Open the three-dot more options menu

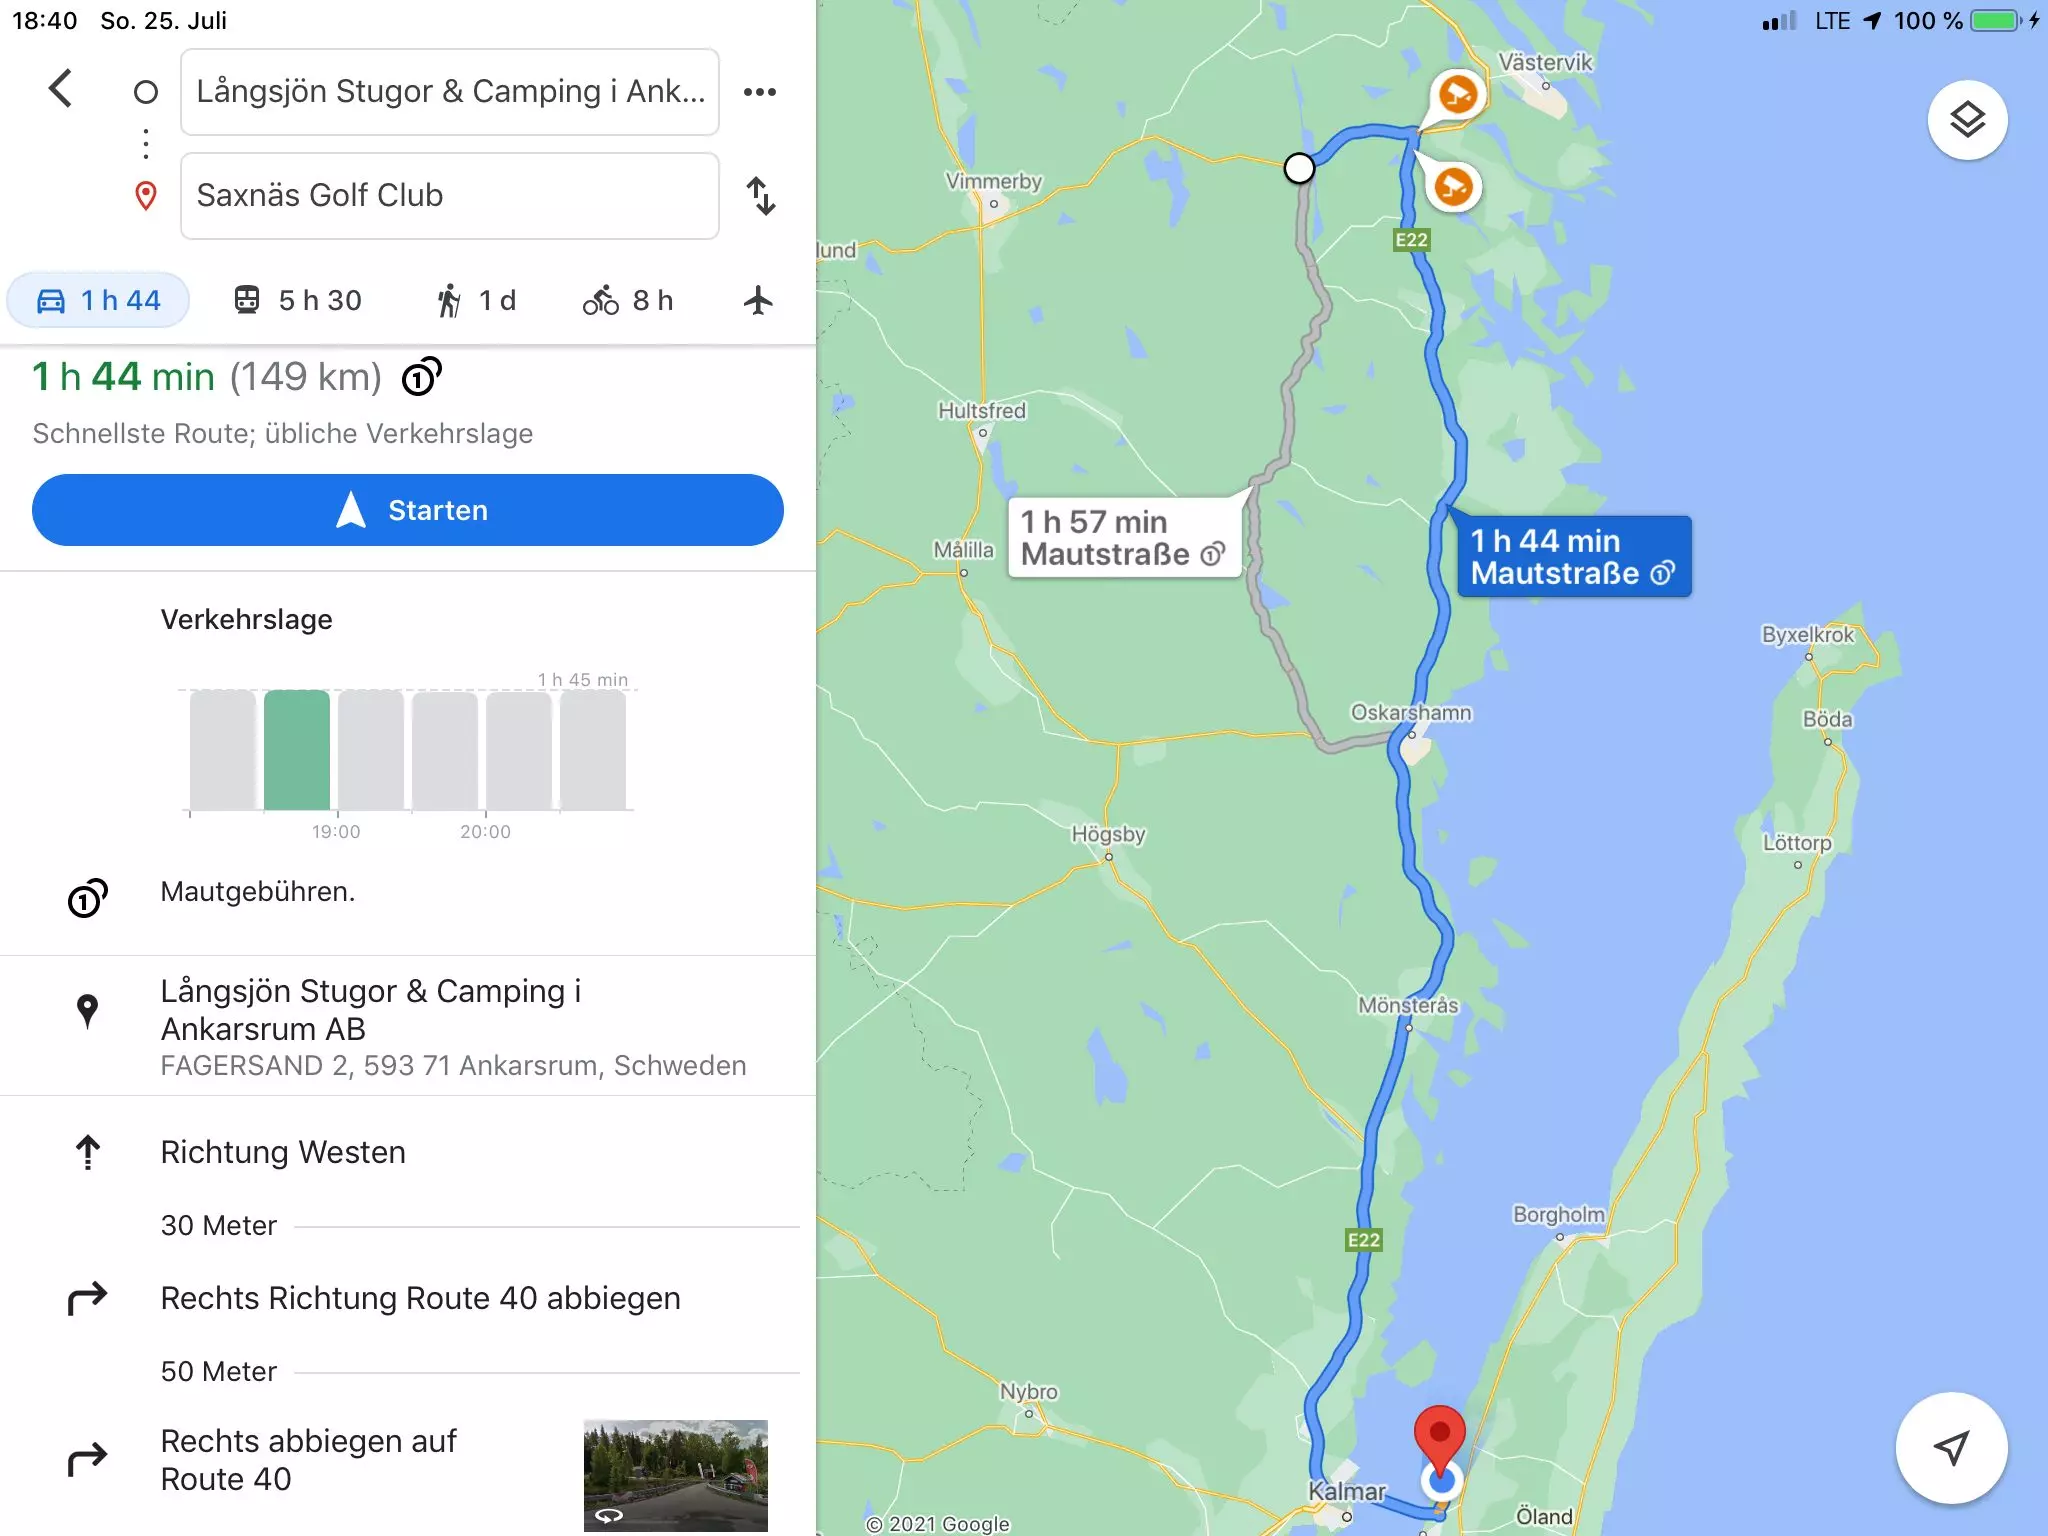760,92
